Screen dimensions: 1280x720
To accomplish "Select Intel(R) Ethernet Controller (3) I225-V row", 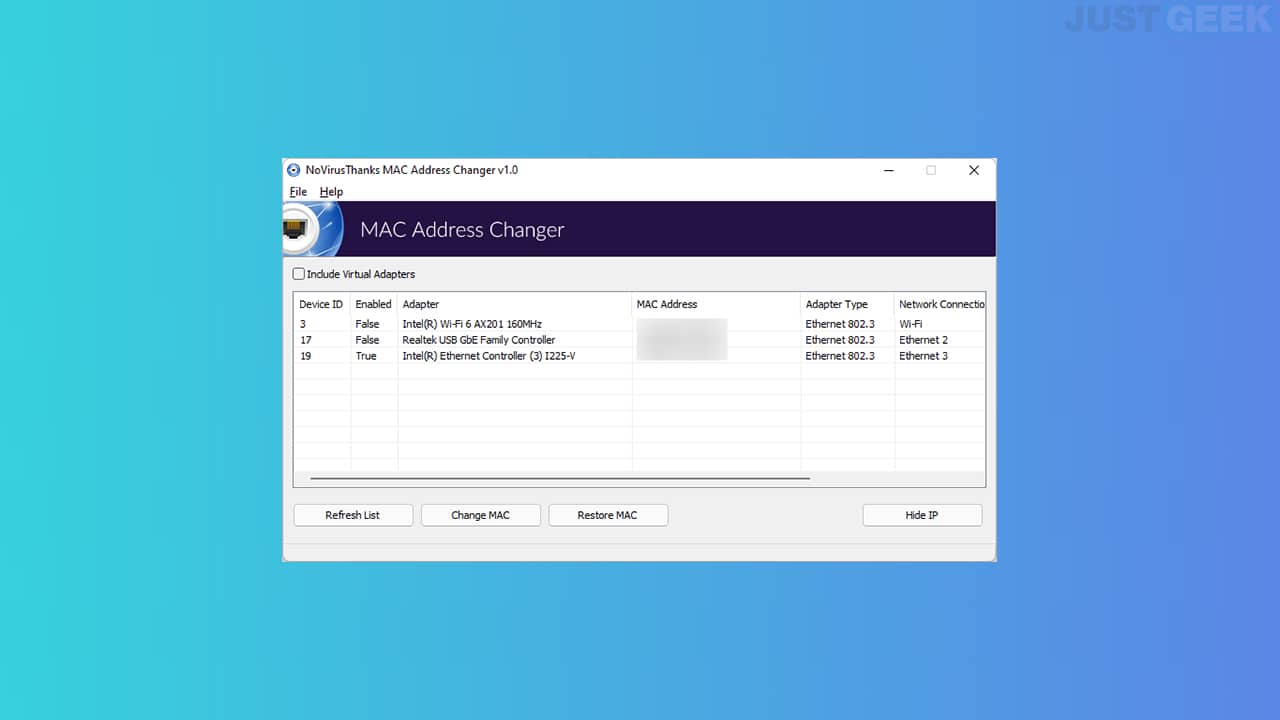I will click(x=640, y=356).
